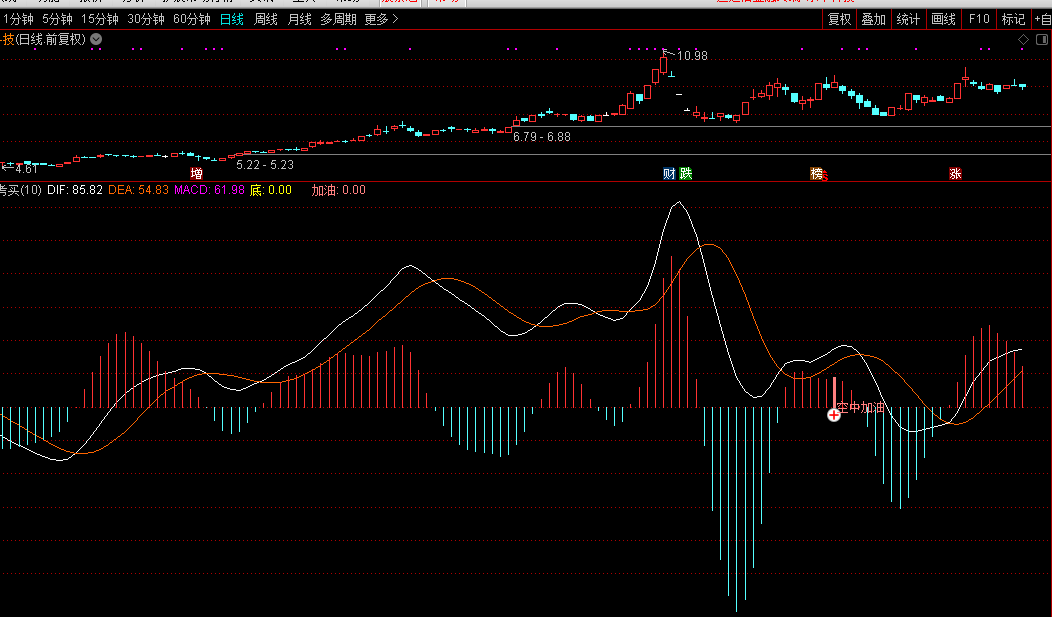Click the 增 event marker on the chart
This screenshot has width=1052, height=617.
point(210,174)
